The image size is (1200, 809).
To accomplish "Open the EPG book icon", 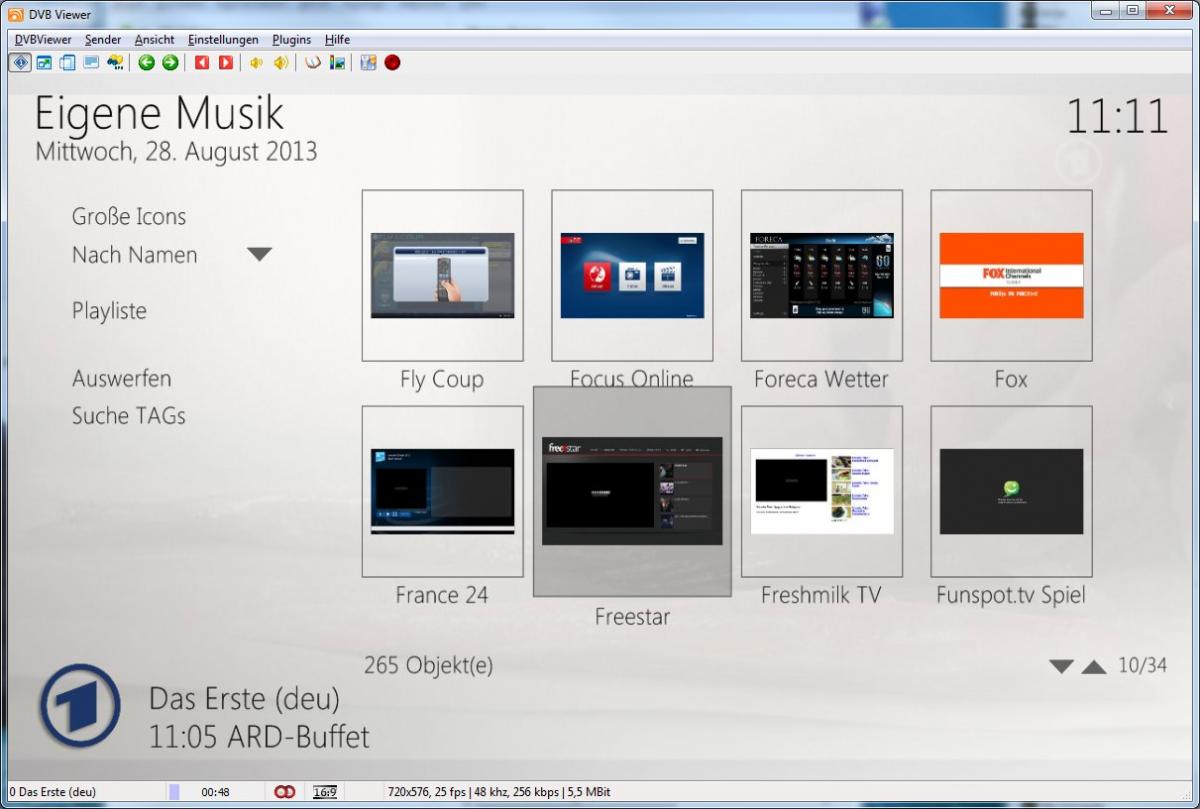I will click(313, 62).
